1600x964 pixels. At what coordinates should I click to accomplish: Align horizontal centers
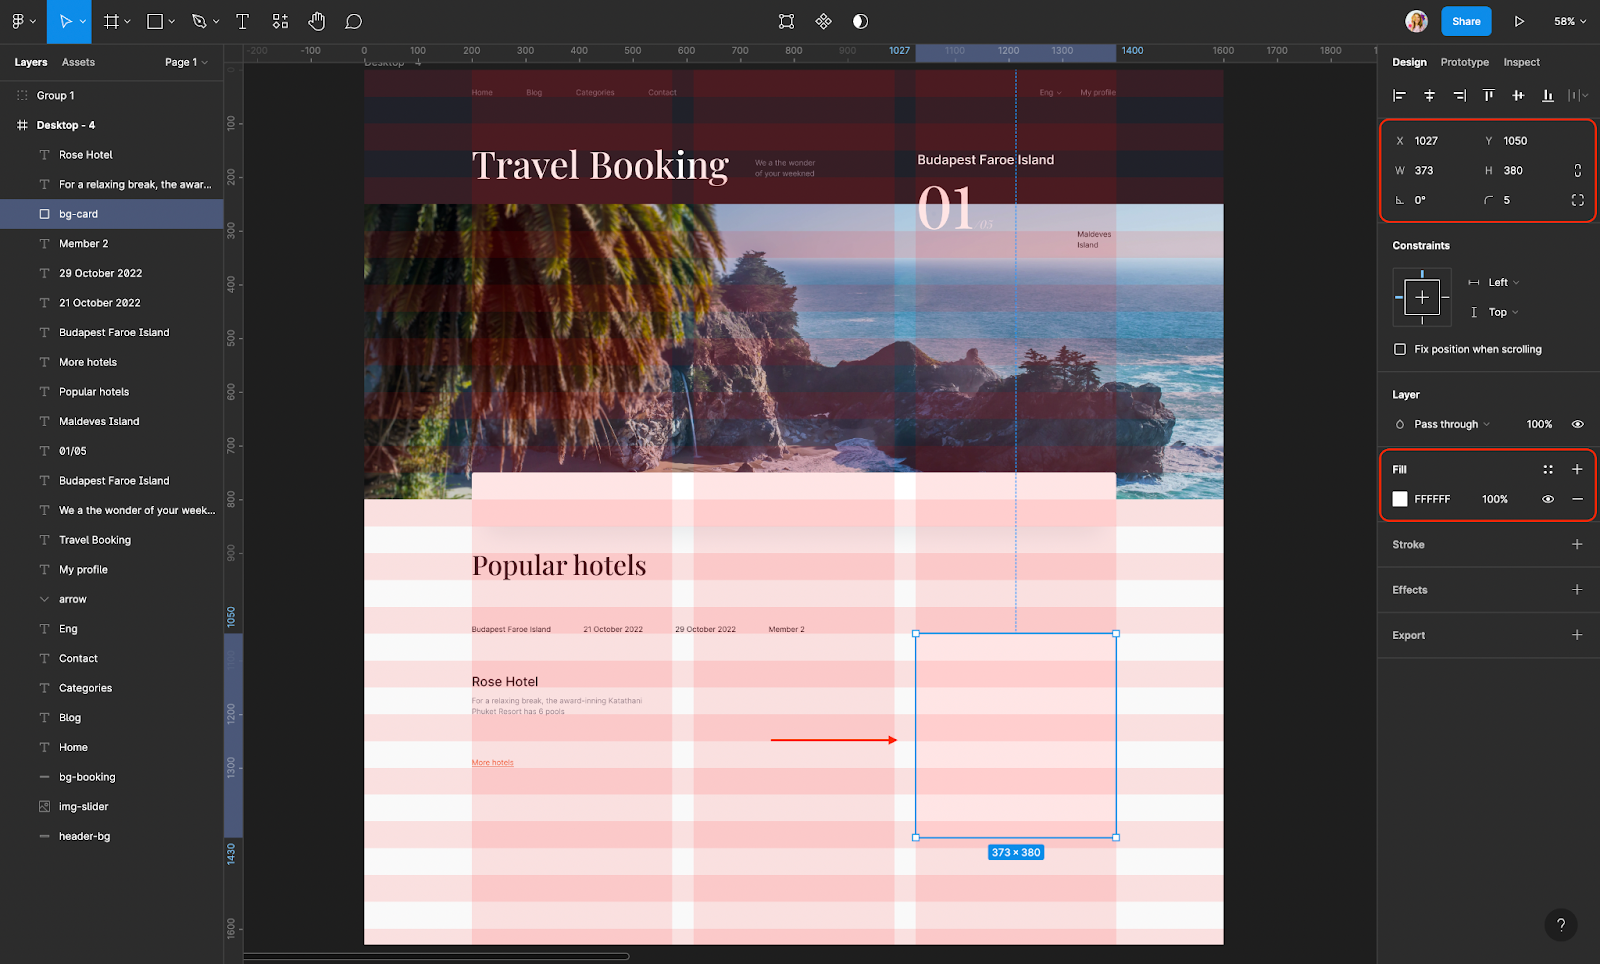click(x=1430, y=95)
